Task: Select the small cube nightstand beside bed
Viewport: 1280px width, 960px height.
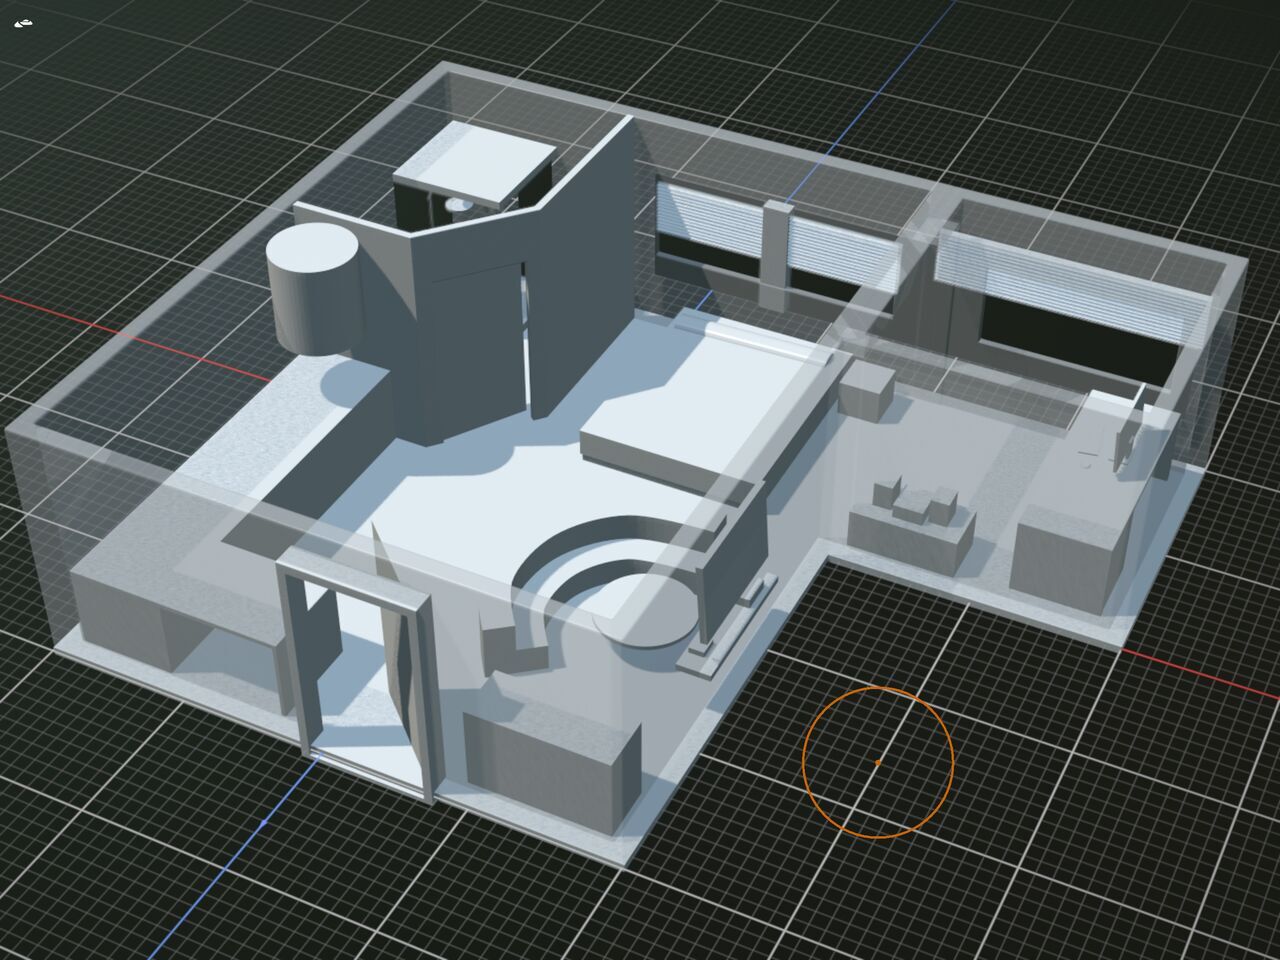Action: point(866,390)
